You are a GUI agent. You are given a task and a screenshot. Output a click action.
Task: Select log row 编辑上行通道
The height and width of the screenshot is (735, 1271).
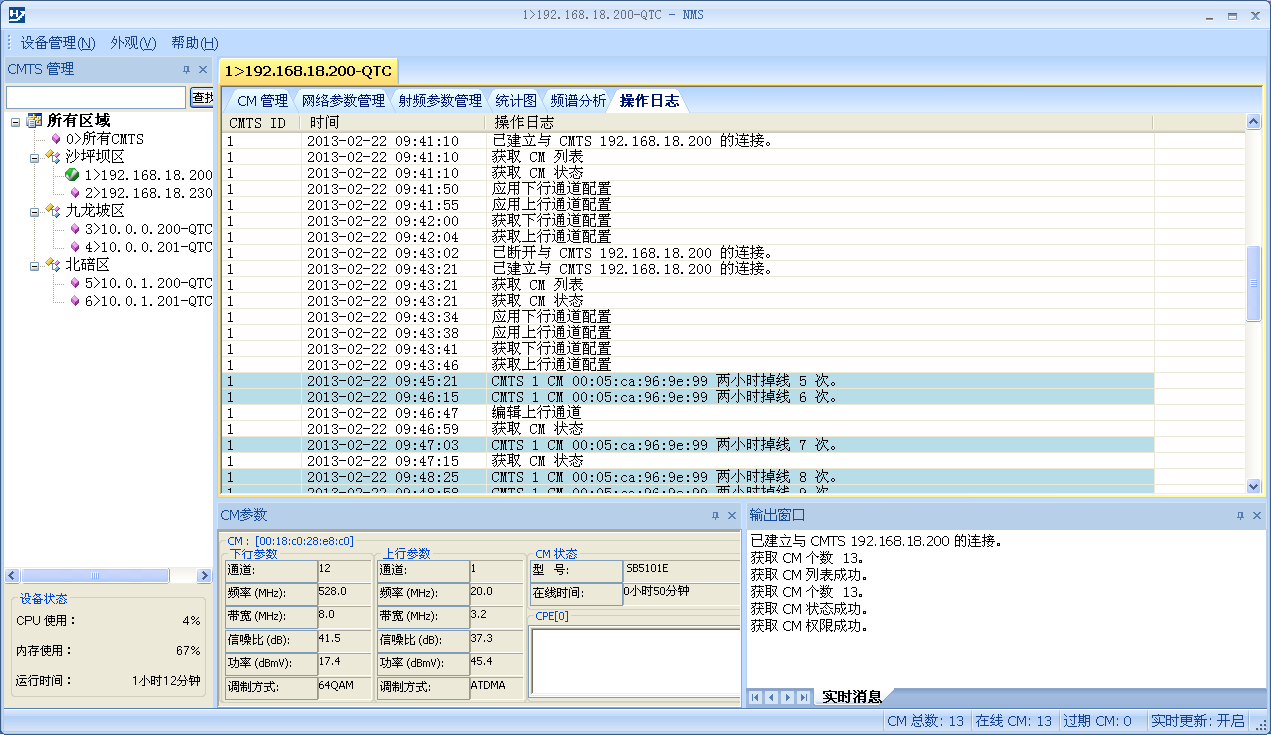coord(688,413)
